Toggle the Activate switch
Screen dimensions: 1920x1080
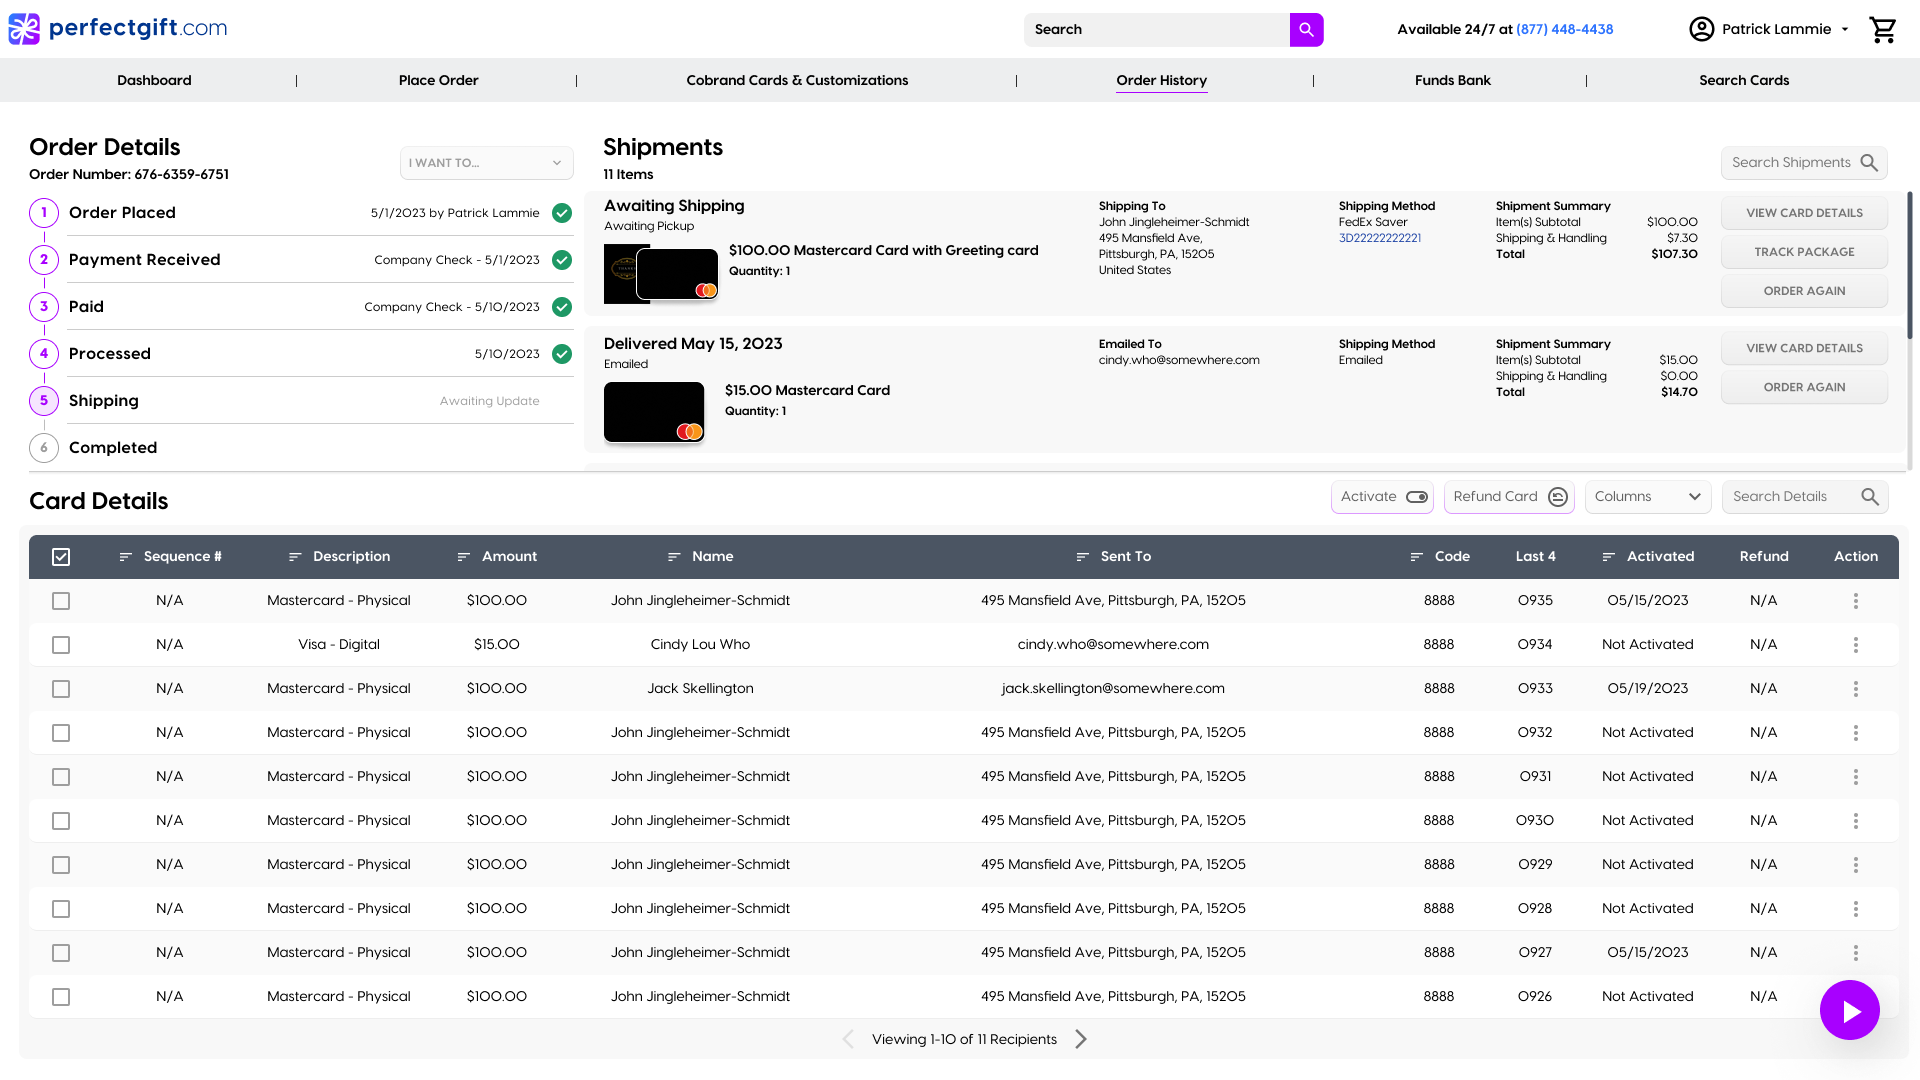[x=1416, y=497]
